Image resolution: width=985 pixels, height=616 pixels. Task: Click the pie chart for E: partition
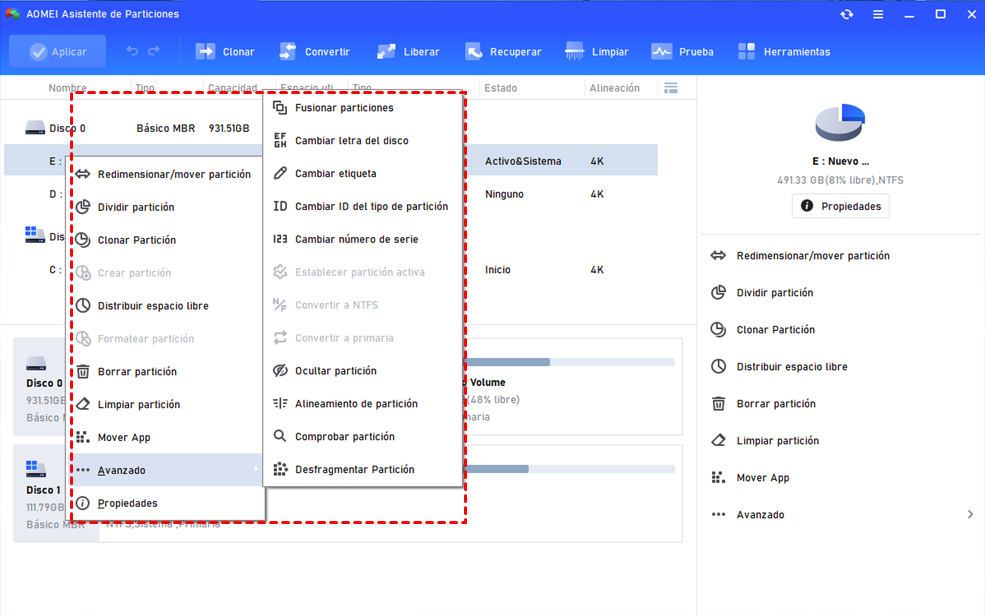[x=840, y=122]
